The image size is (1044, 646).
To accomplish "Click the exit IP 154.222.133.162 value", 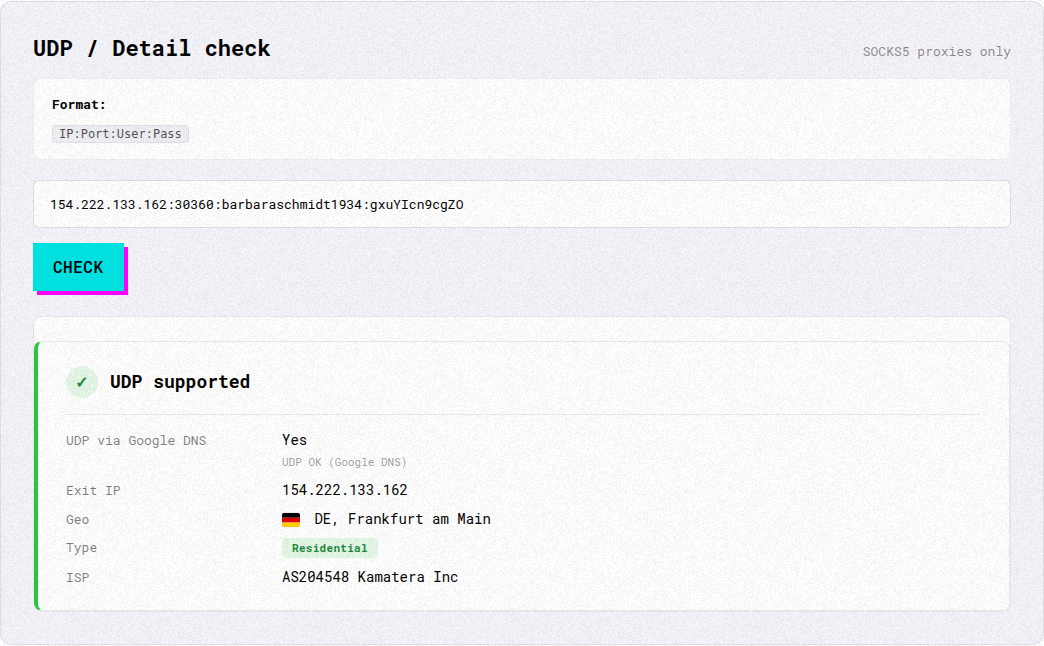I will [x=344, y=490].
